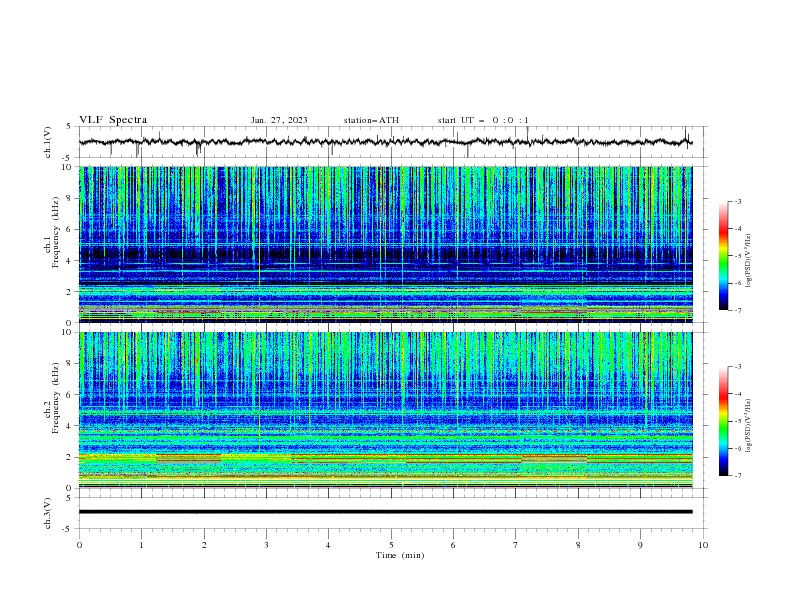Click the "VLF Spectra" plot title
792x612 pixels.
pos(113,120)
